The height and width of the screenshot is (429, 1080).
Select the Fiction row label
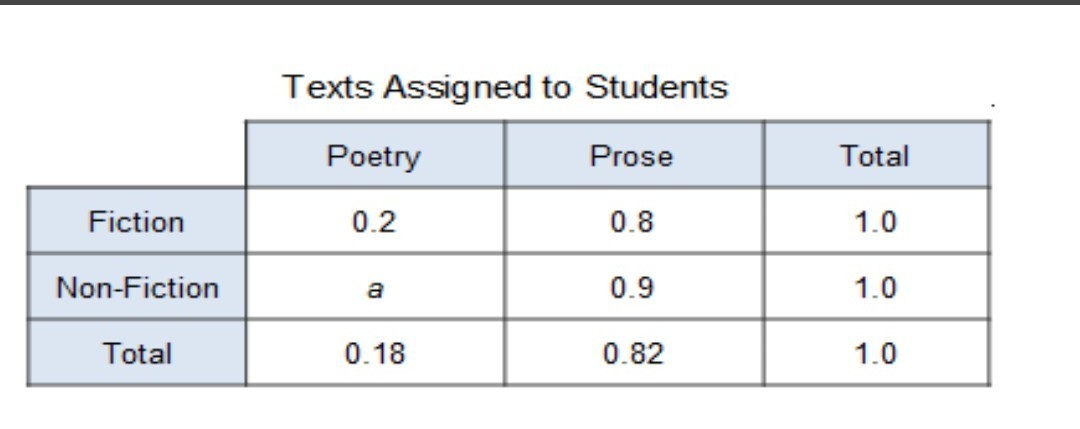(136, 221)
